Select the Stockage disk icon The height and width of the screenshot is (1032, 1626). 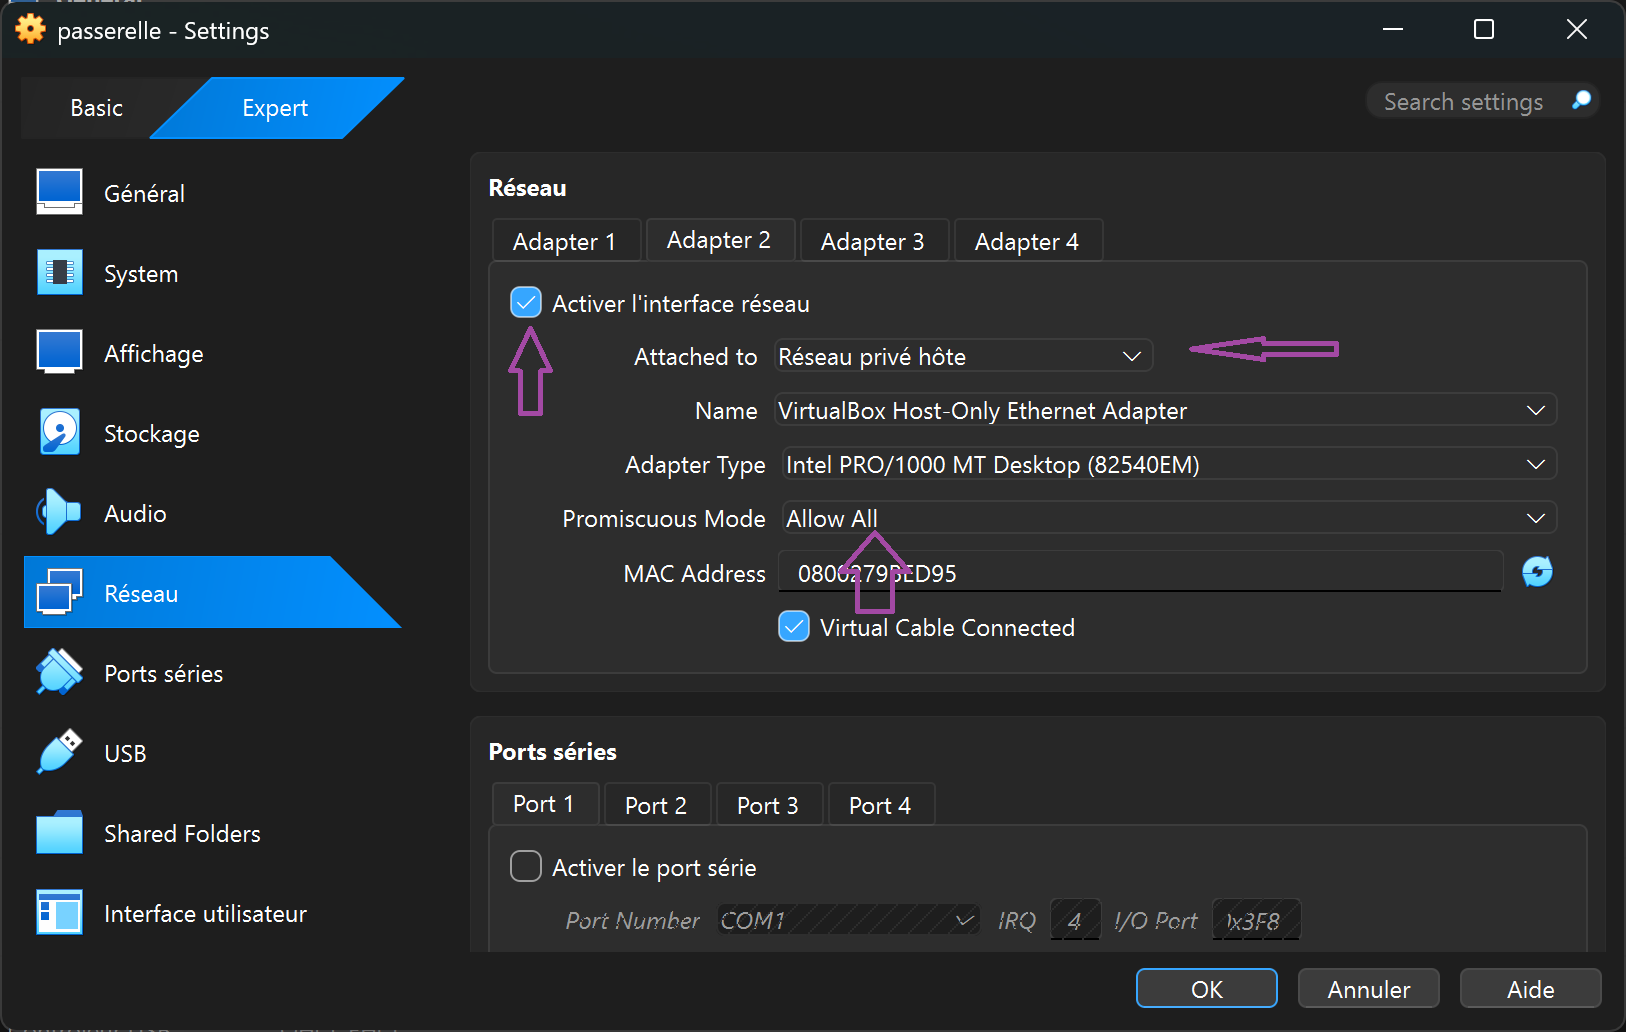coord(59,432)
